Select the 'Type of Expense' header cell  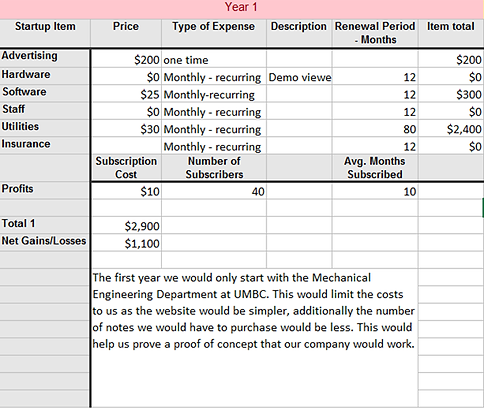(x=214, y=33)
